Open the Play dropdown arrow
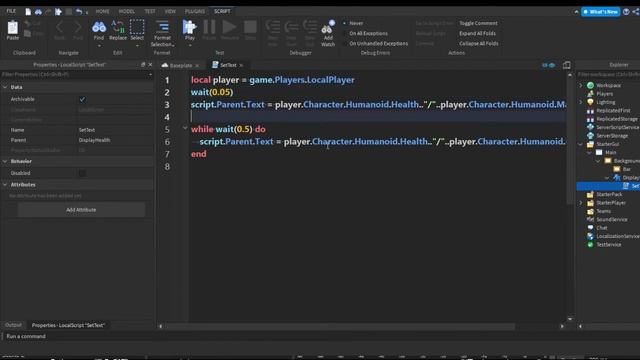The image size is (640, 360). [190, 45]
